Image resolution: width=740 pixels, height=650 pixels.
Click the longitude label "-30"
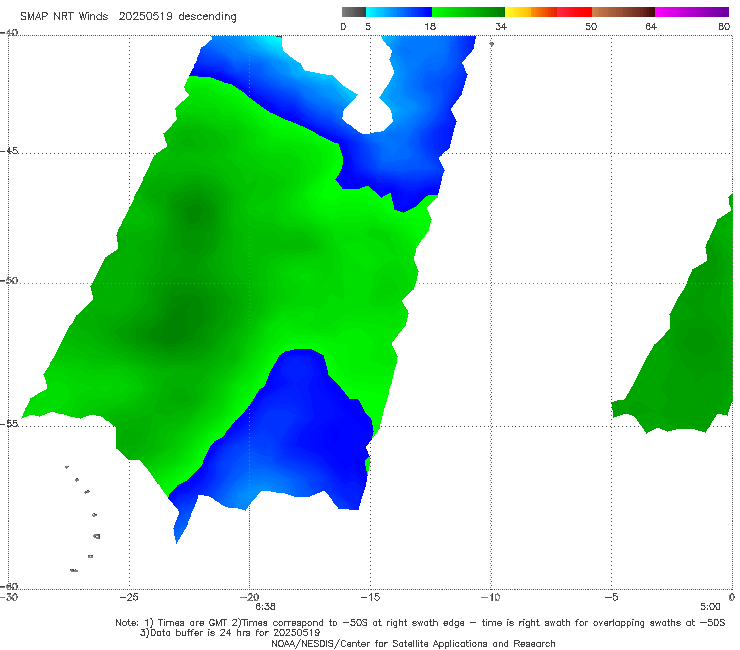coord(9,597)
